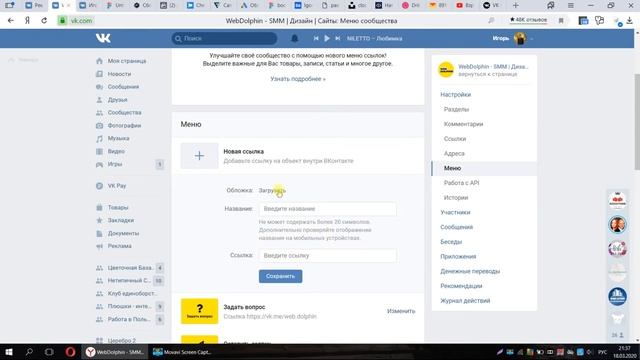
Task: Click the Сохранить button
Action: click(280, 276)
